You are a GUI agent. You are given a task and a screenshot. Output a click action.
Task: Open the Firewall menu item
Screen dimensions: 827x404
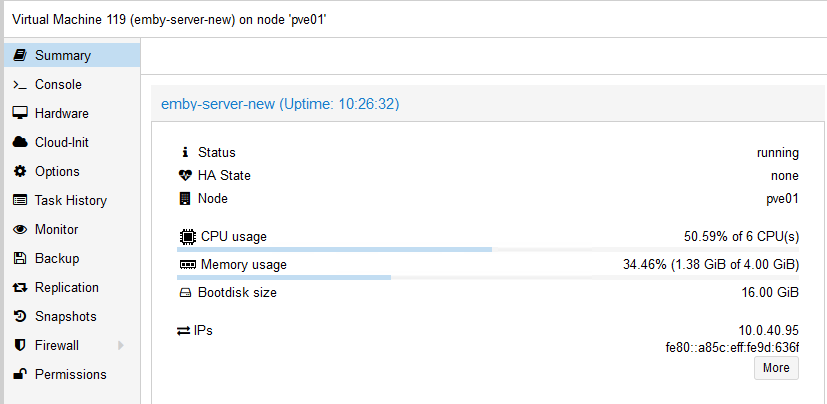click(x=56, y=346)
